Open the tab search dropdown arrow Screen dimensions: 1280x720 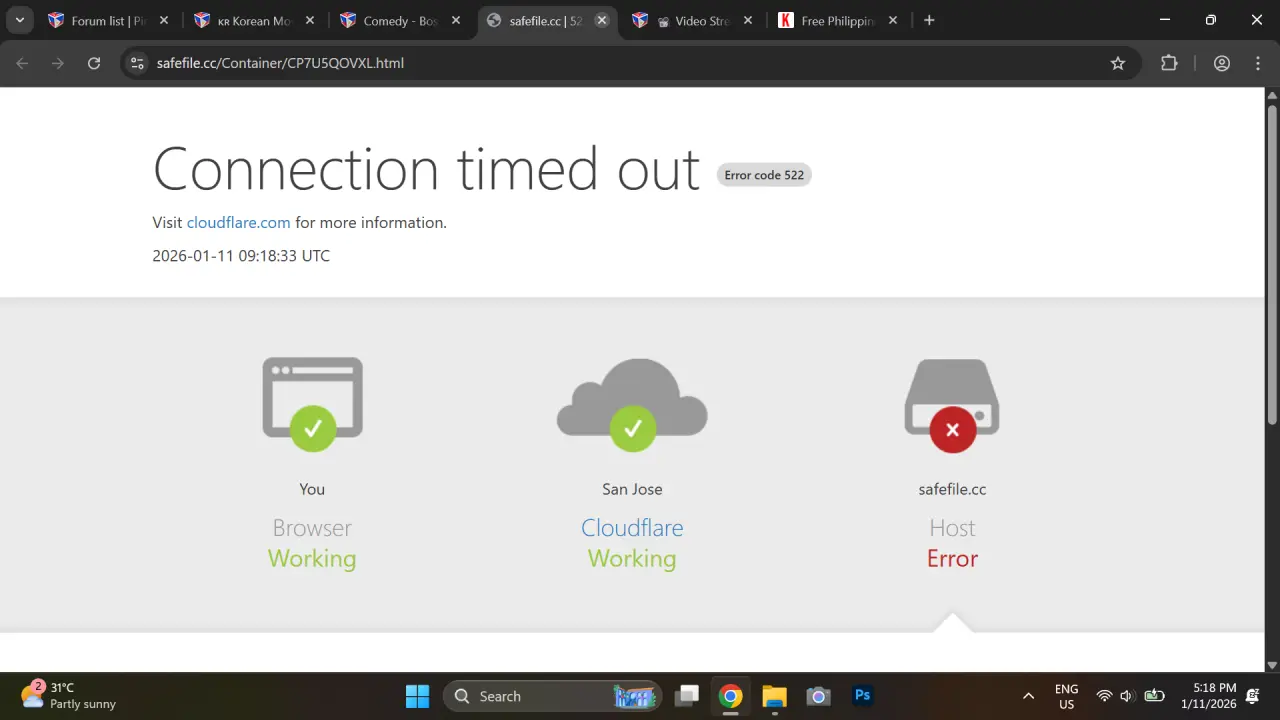[x=19, y=20]
